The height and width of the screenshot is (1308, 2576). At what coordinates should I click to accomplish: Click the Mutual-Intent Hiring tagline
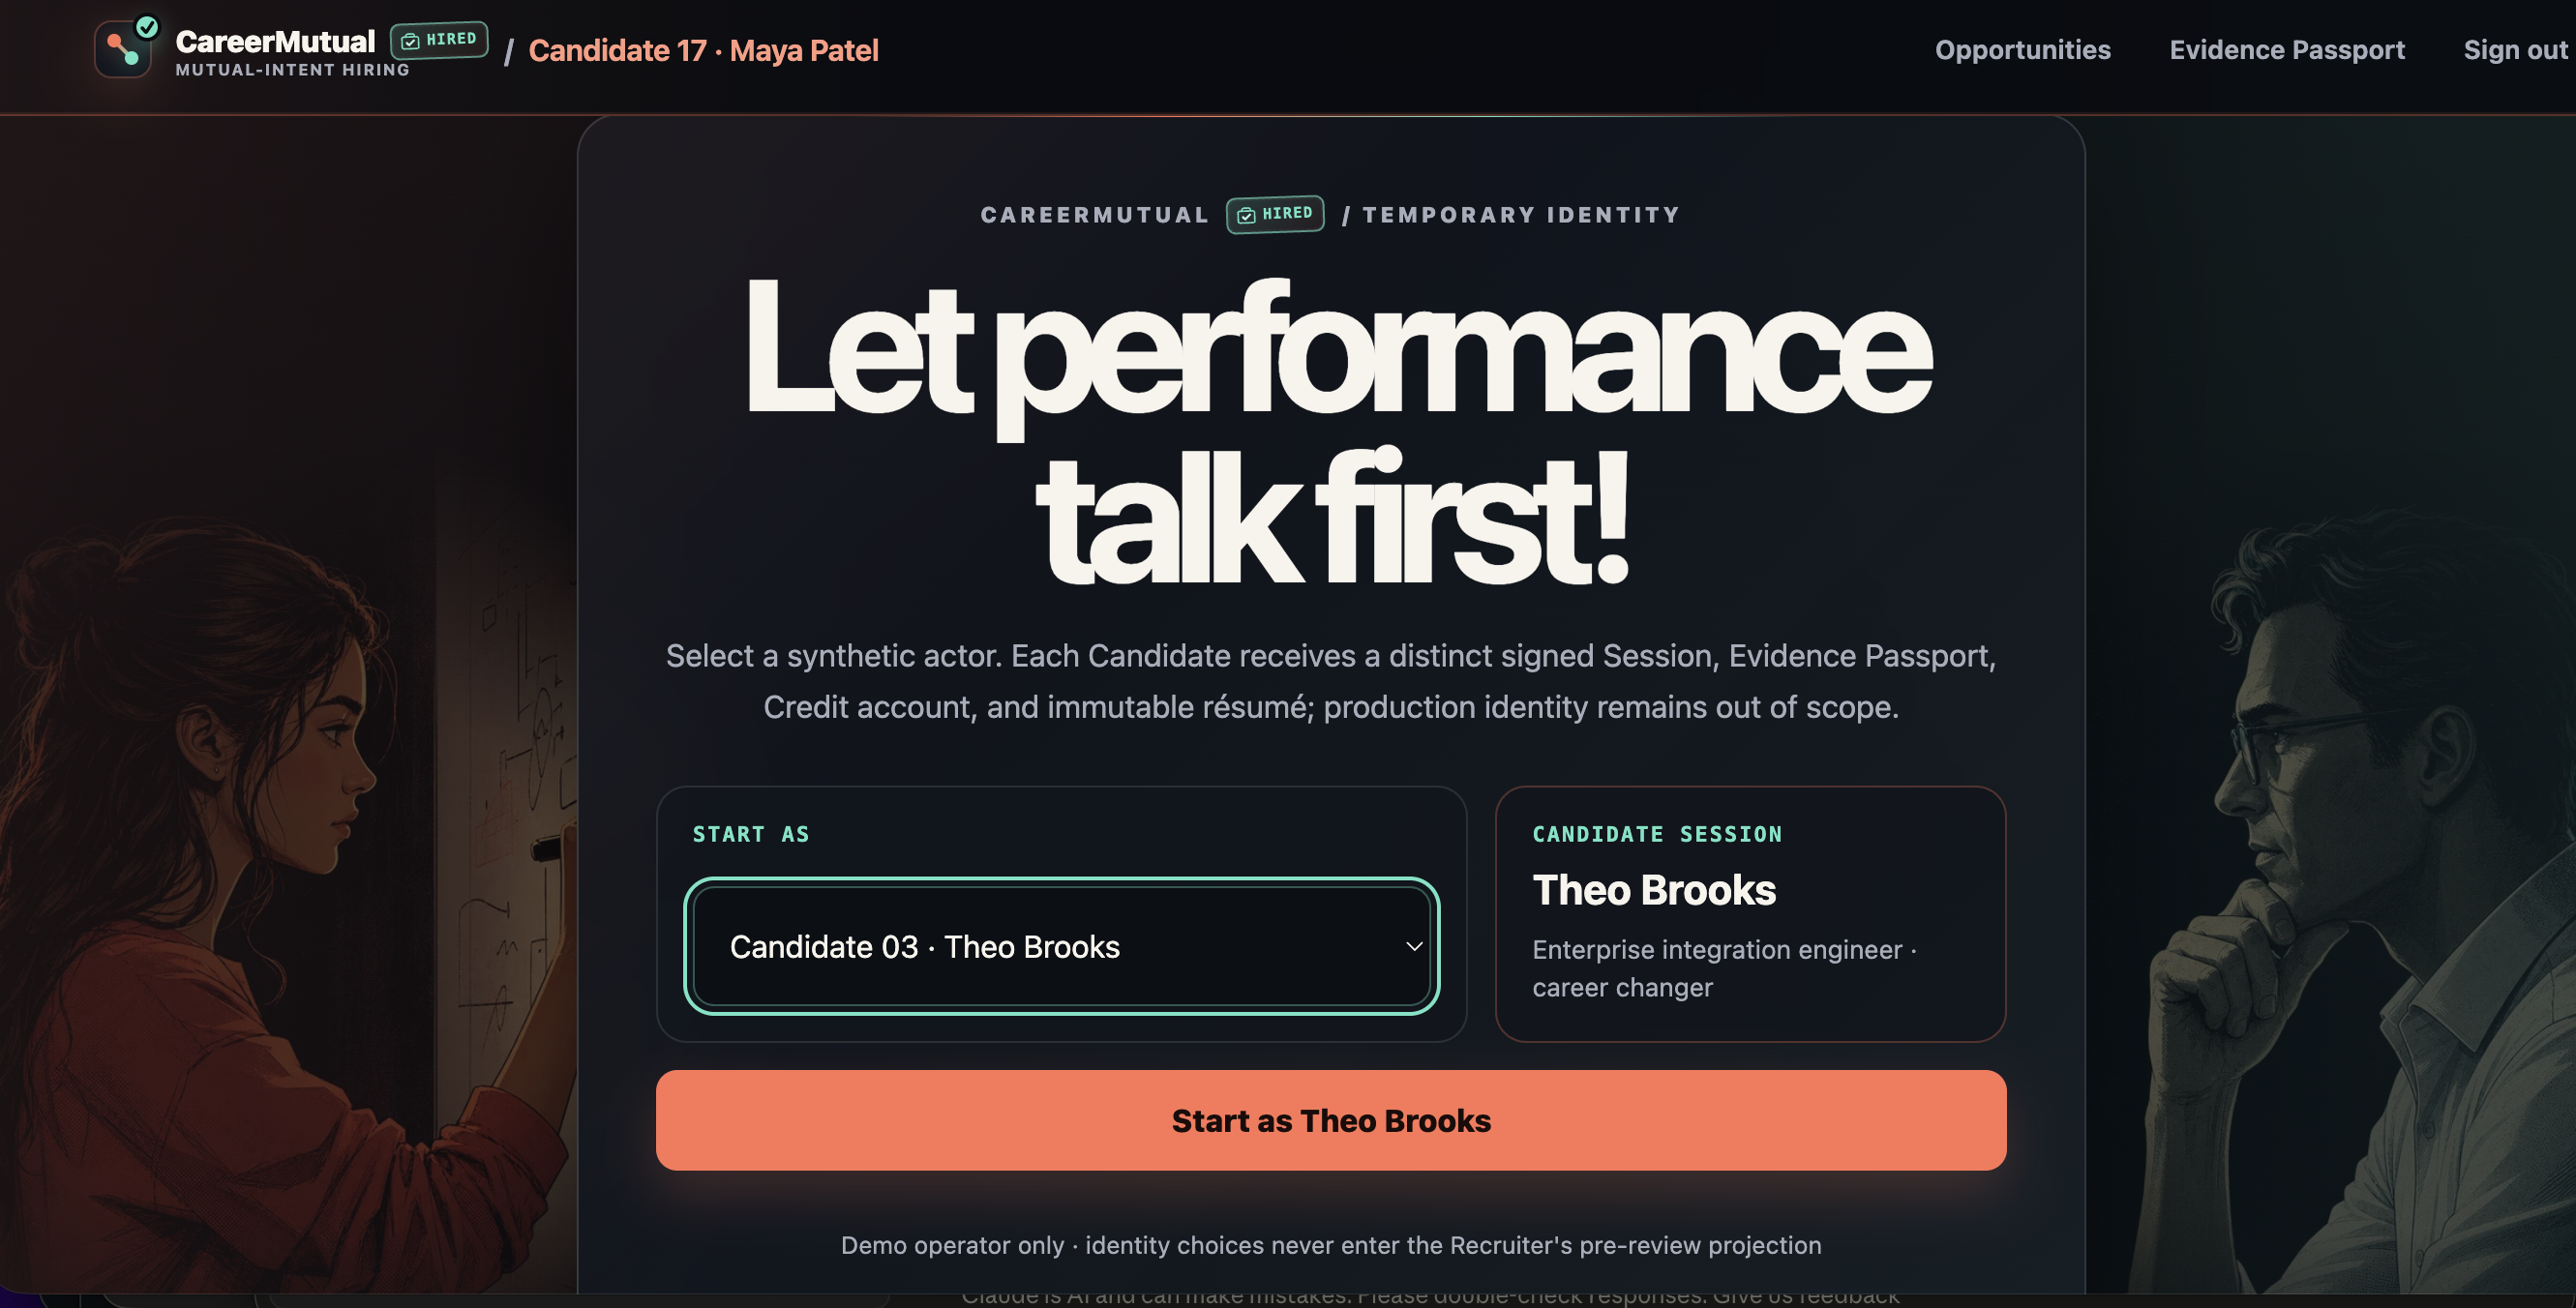coord(293,70)
